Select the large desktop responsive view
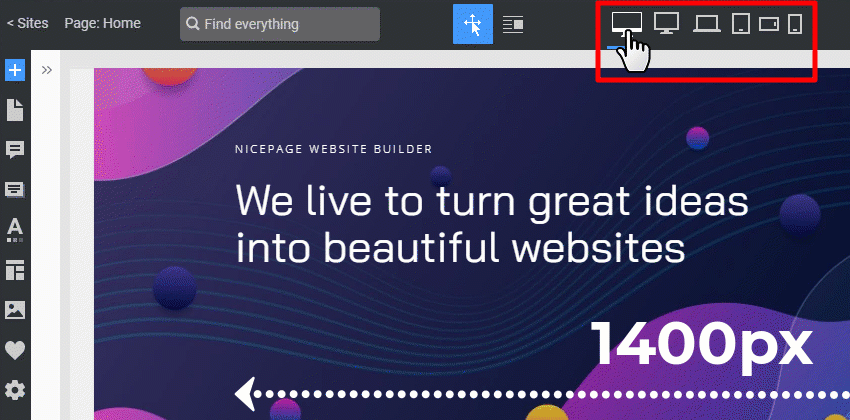Viewport: 850px width, 420px height. tap(627, 24)
